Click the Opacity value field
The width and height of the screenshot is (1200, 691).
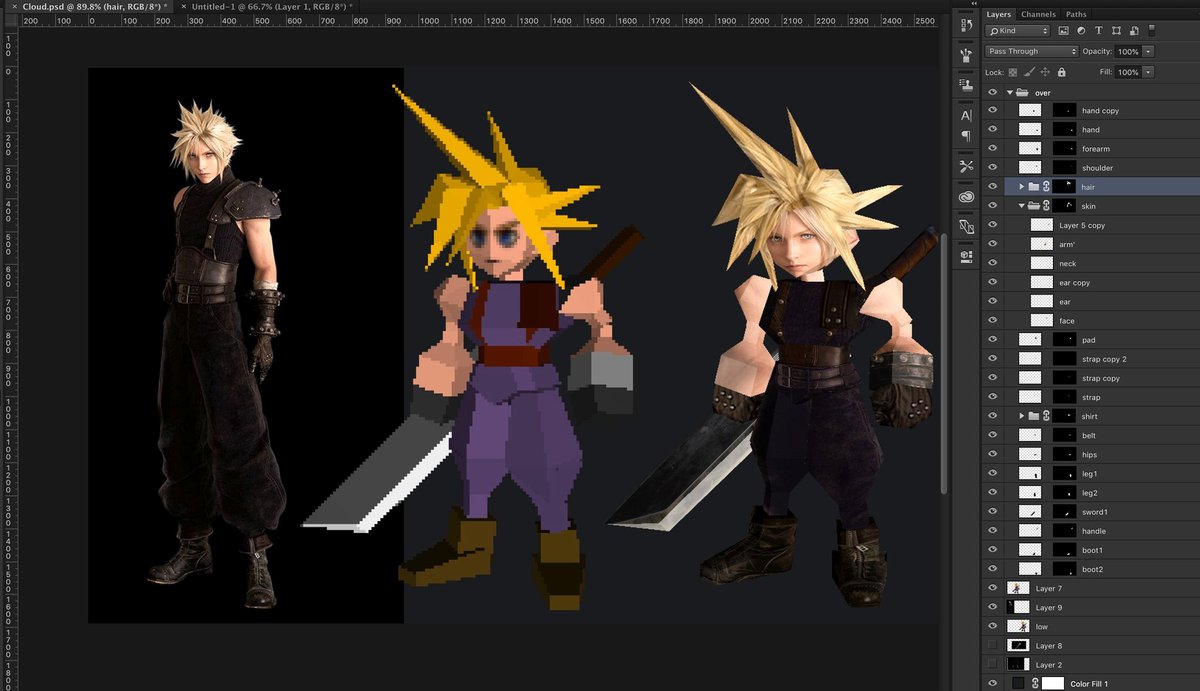(x=1128, y=51)
